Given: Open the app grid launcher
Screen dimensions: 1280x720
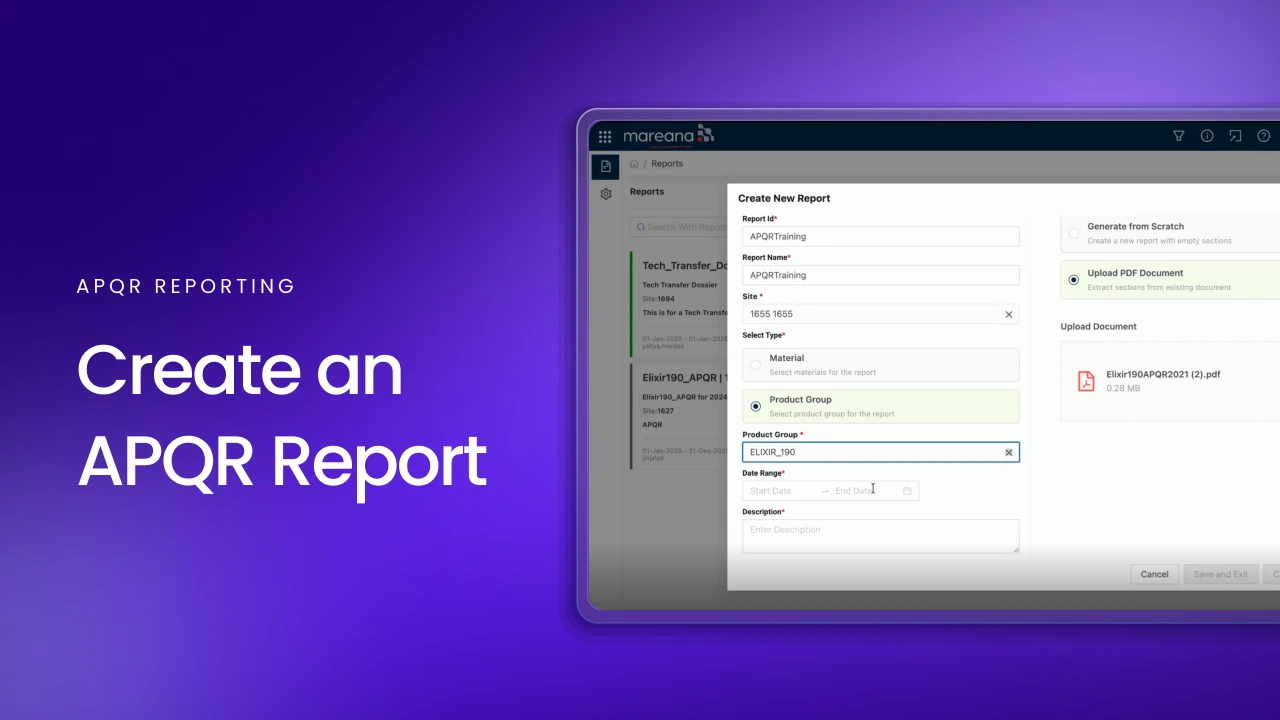Looking at the screenshot, I should 605,137.
